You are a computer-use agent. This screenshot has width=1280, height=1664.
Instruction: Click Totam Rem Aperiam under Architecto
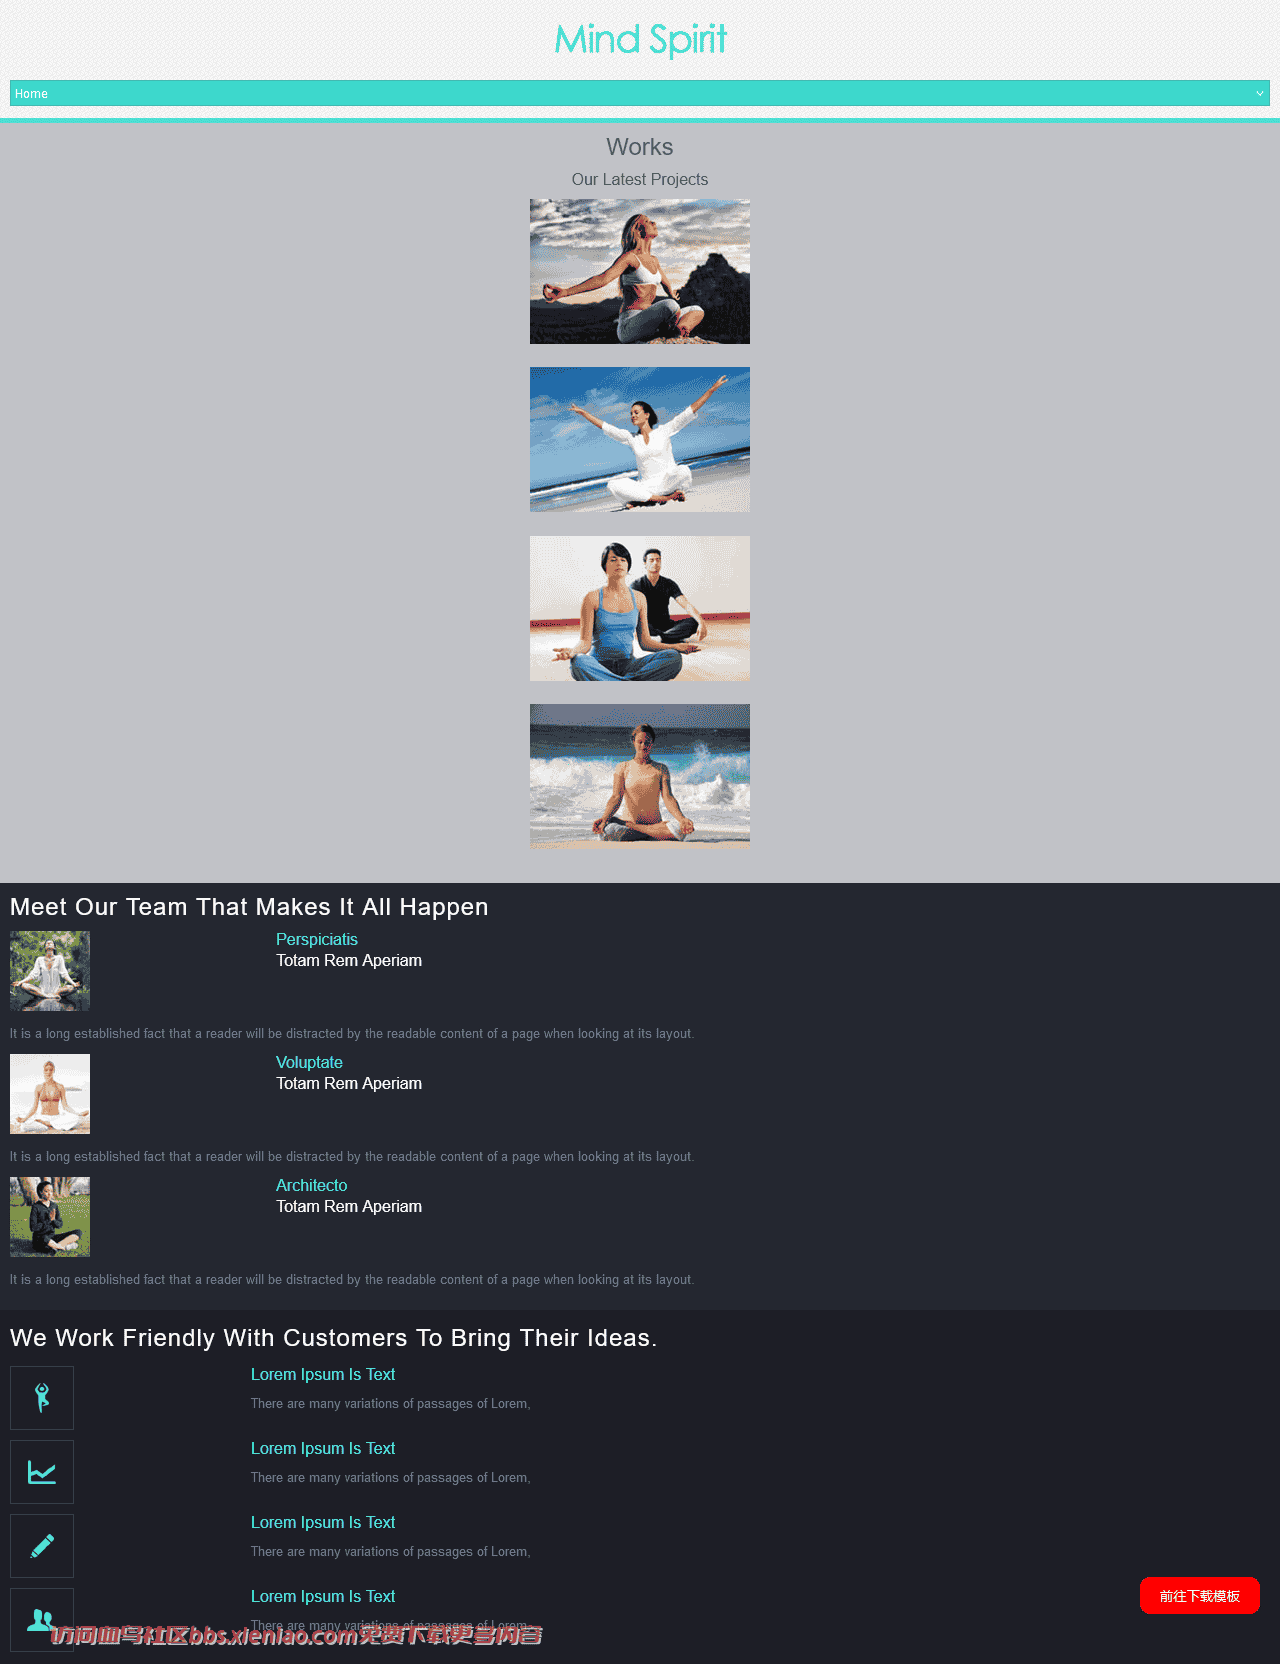click(x=349, y=1206)
